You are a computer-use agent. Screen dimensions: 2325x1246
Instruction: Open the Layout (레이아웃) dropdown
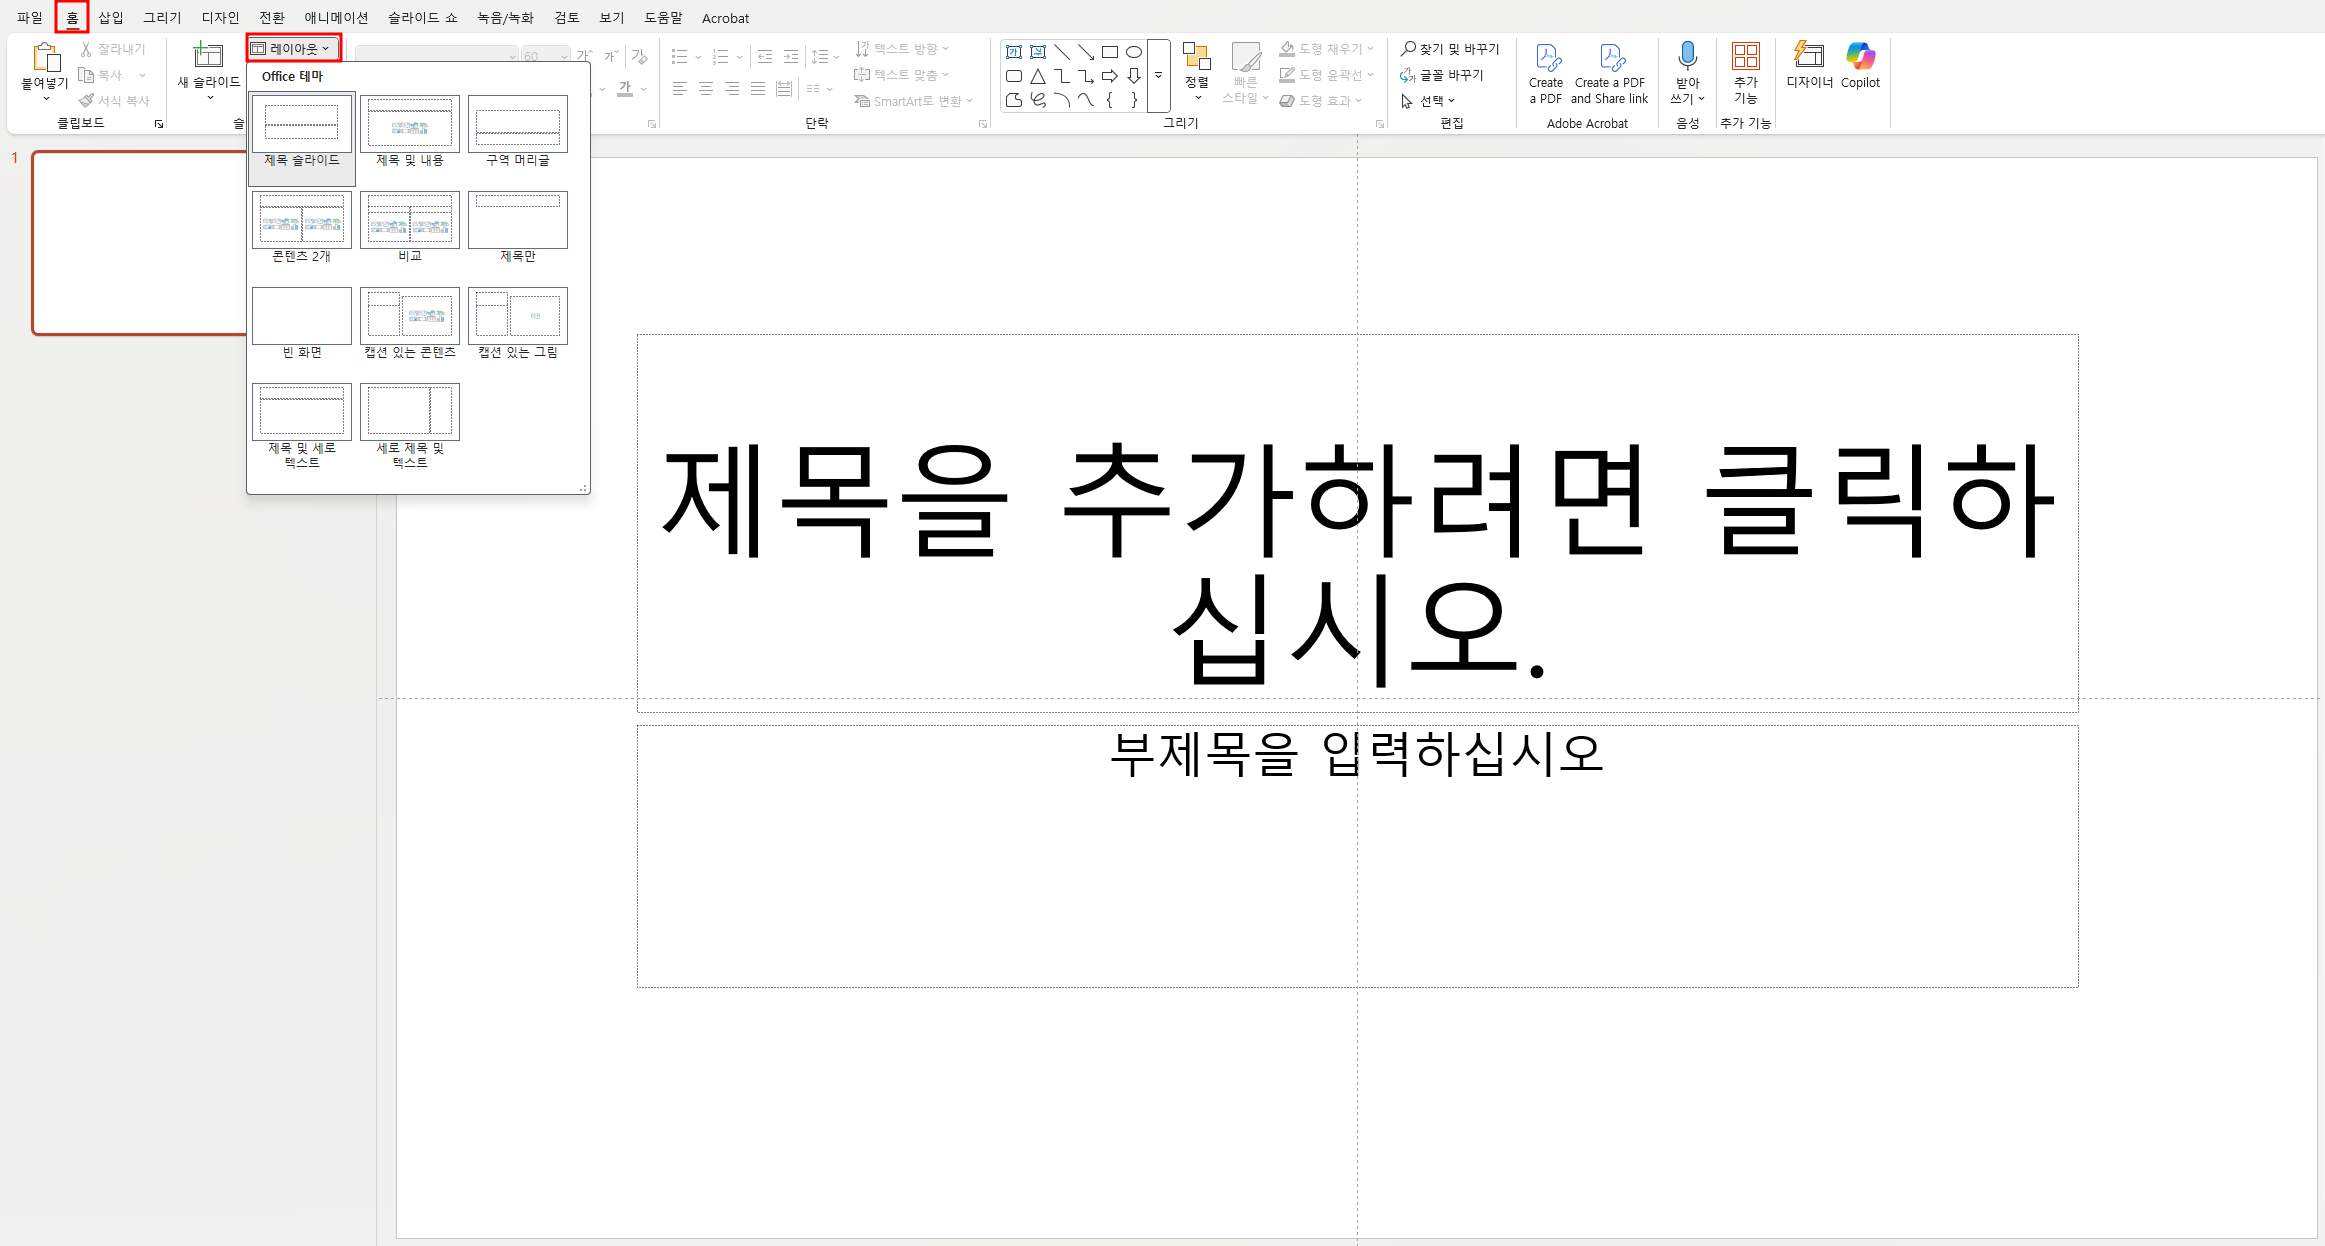(x=293, y=48)
